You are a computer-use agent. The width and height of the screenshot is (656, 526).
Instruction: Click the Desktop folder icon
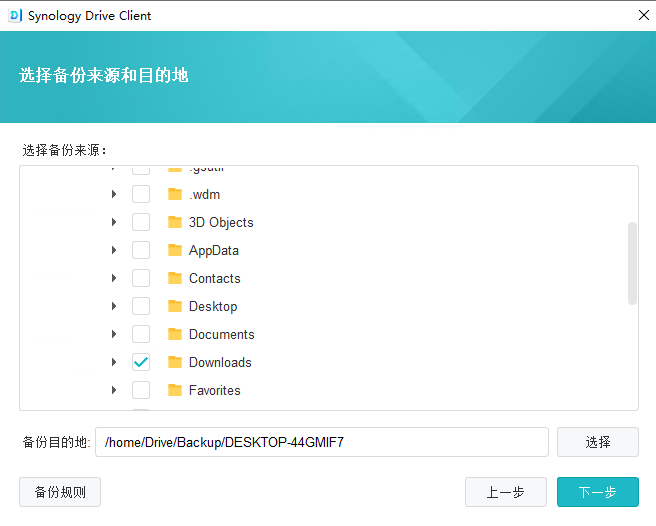click(x=175, y=306)
